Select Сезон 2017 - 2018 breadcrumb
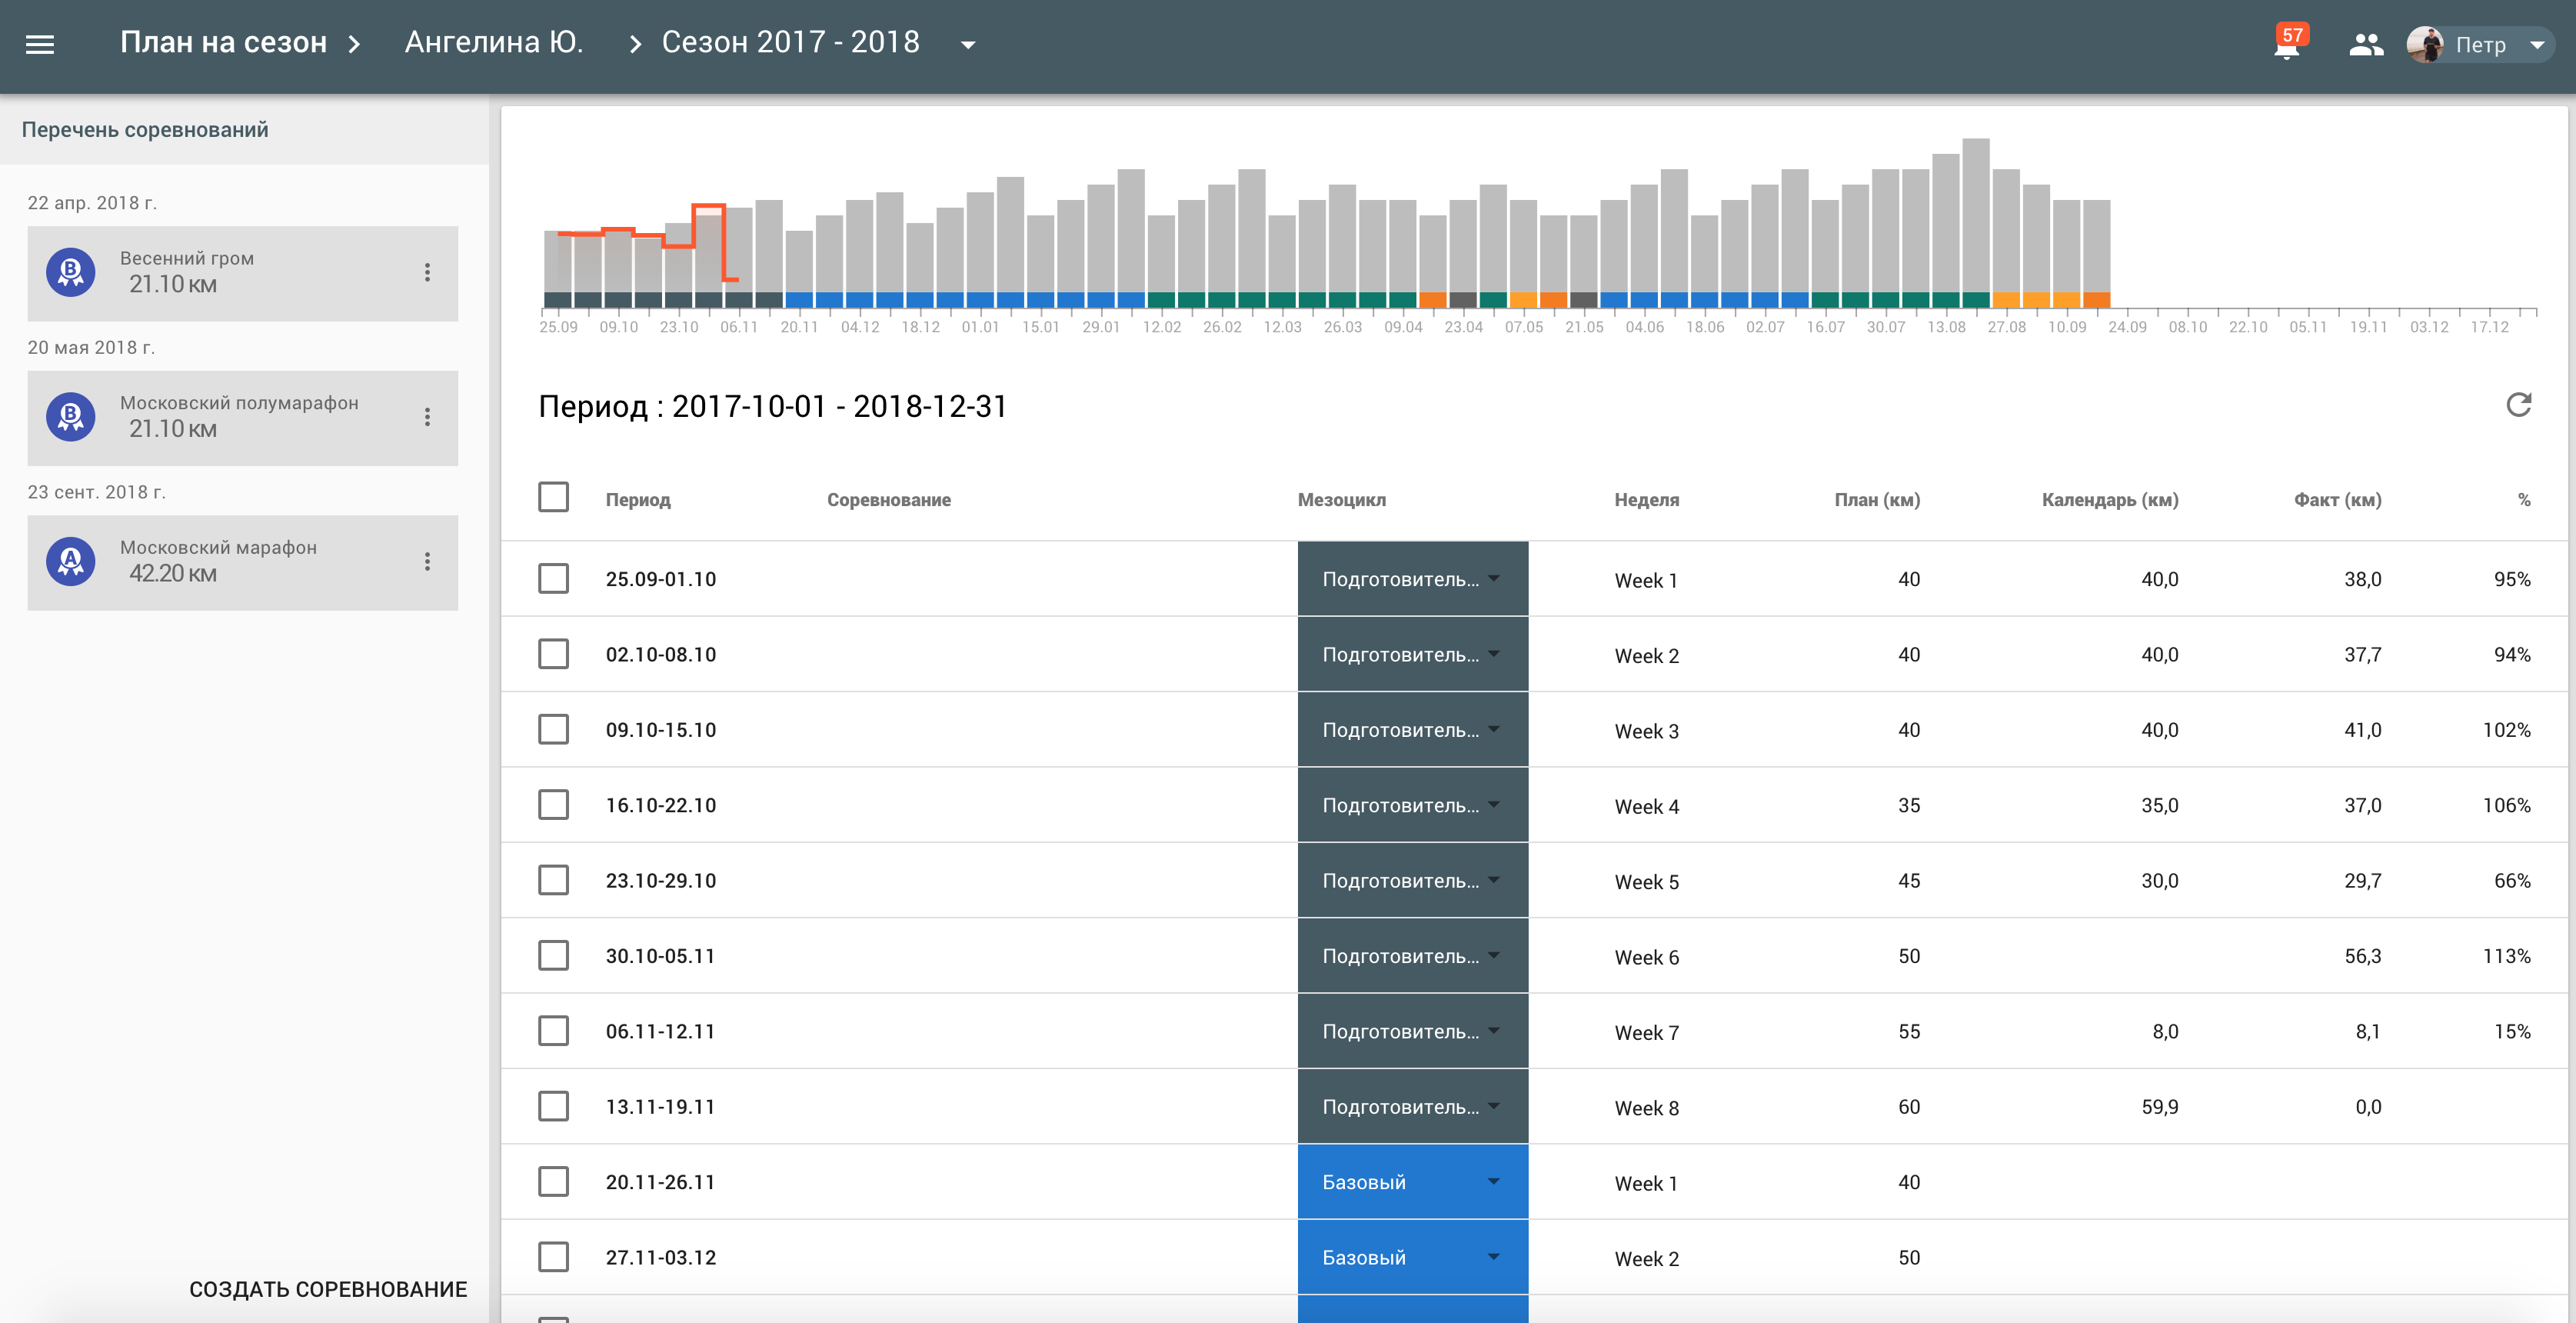2576x1323 pixels. 790,42
